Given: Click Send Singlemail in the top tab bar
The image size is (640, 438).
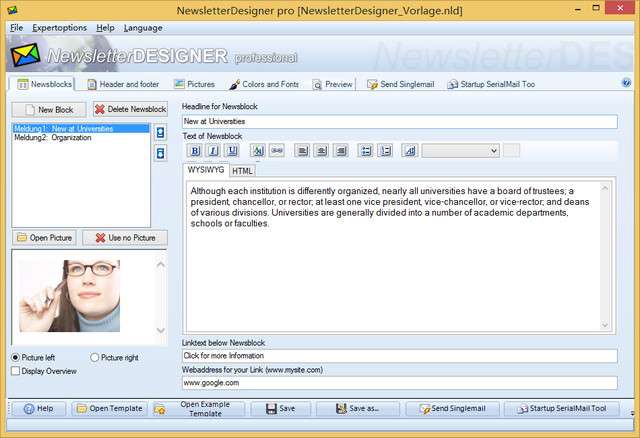Looking at the screenshot, I should pos(400,84).
